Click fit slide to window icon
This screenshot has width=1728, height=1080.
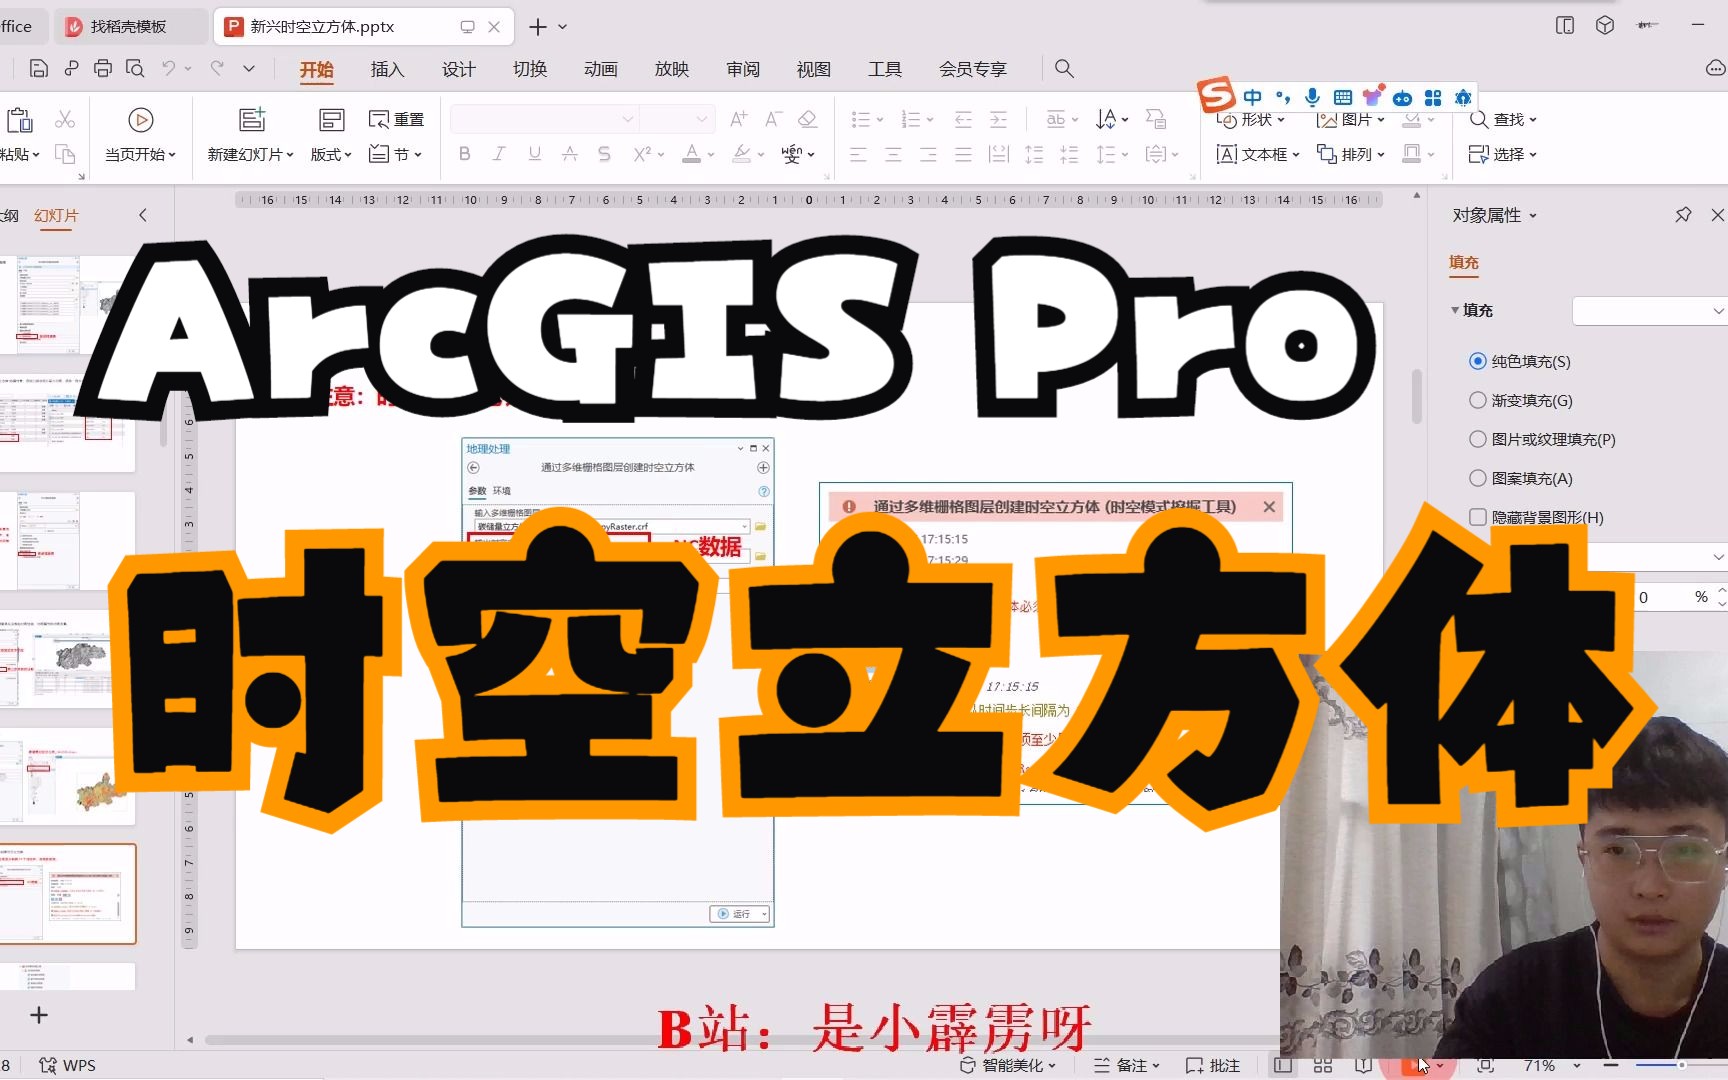pos(1486,1066)
